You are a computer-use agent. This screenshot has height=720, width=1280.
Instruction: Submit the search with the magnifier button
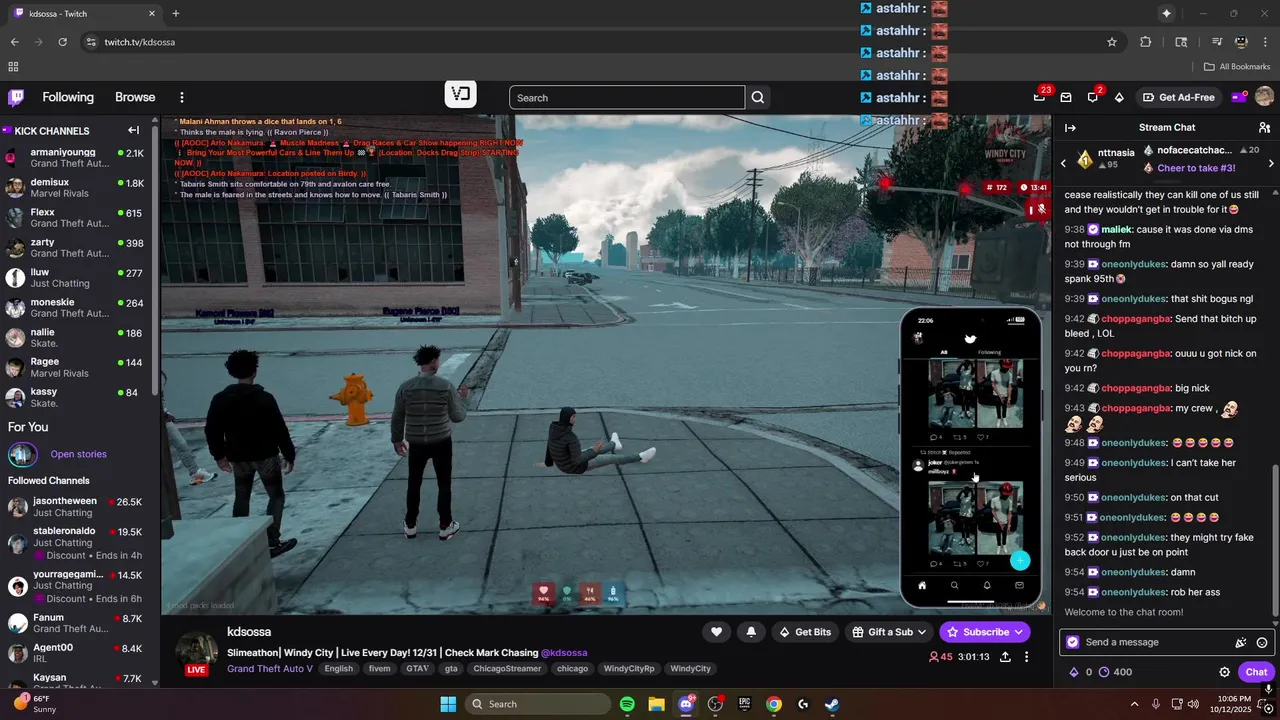[758, 97]
